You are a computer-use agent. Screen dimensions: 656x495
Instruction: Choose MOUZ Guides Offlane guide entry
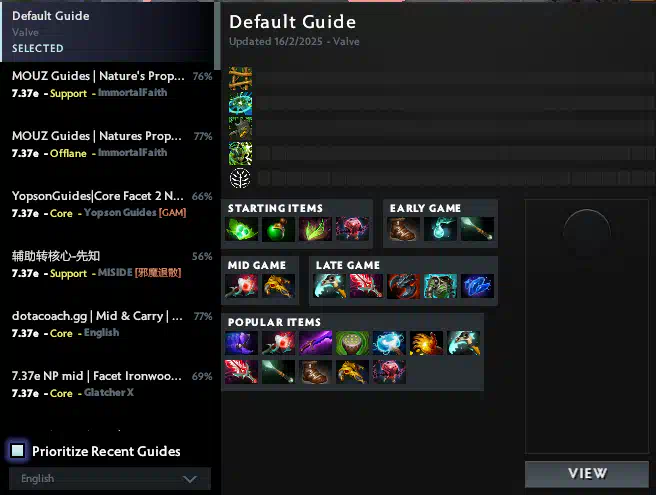click(110, 144)
